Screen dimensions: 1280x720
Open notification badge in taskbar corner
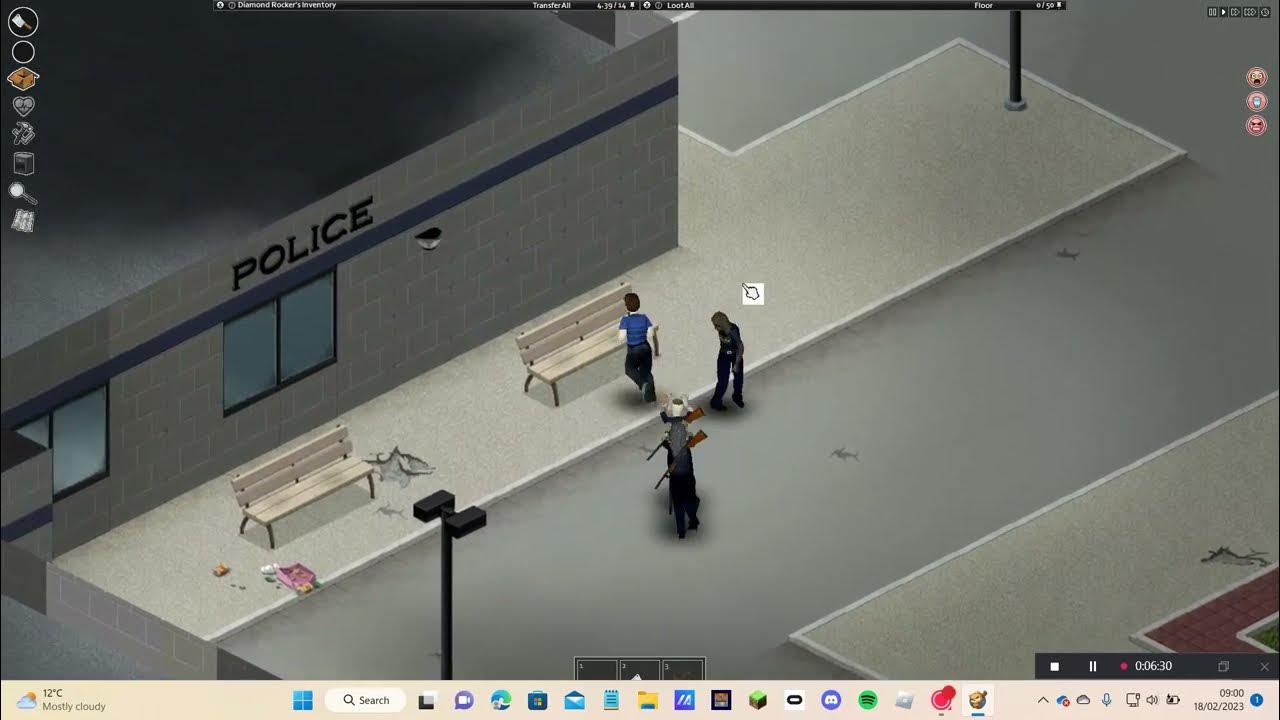[x=1257, y=700]
